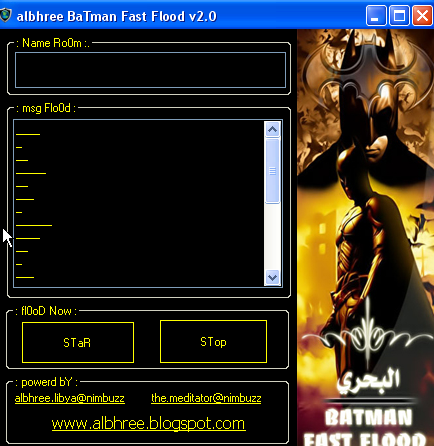Maximize the Fast Flood window
Screen dimensions: 434x446
[399, 16]
